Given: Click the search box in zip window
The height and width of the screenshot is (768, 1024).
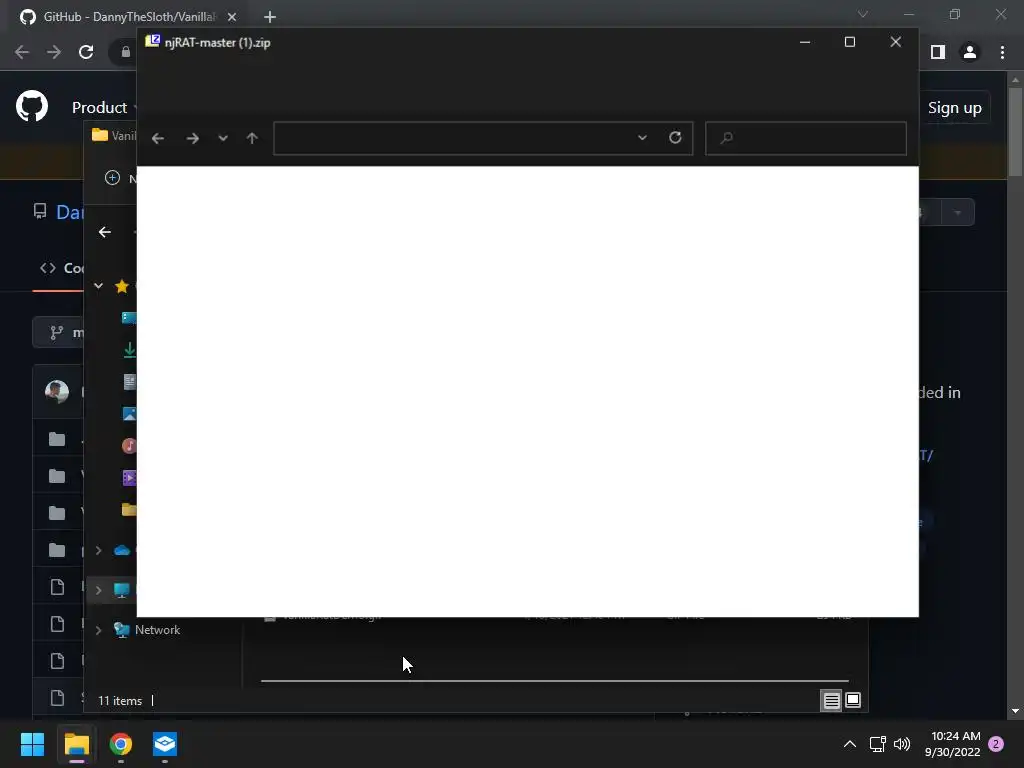Looking at the screenshot, I should click(806, 138).
